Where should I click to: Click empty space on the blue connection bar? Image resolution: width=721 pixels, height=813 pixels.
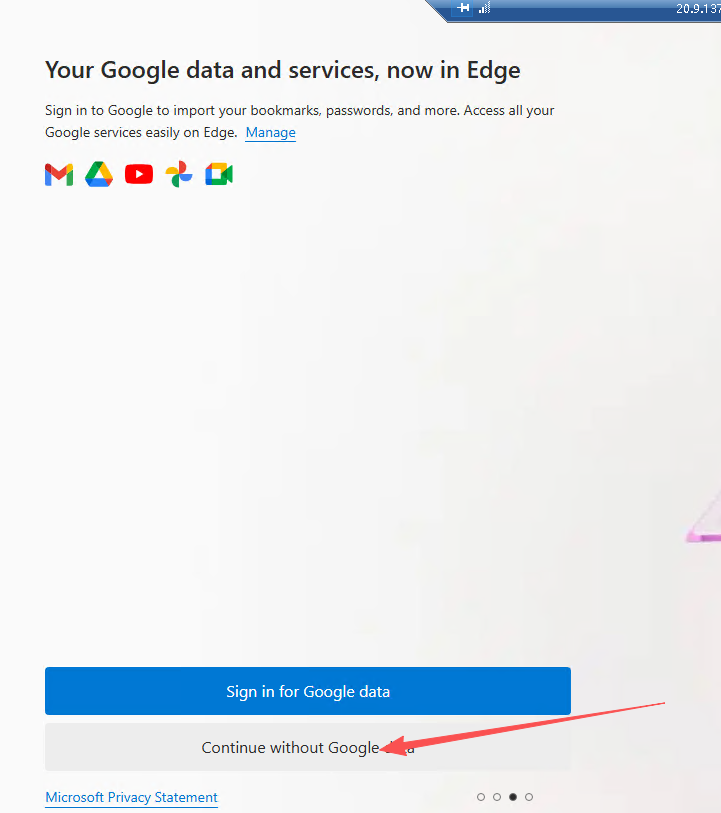580,8
